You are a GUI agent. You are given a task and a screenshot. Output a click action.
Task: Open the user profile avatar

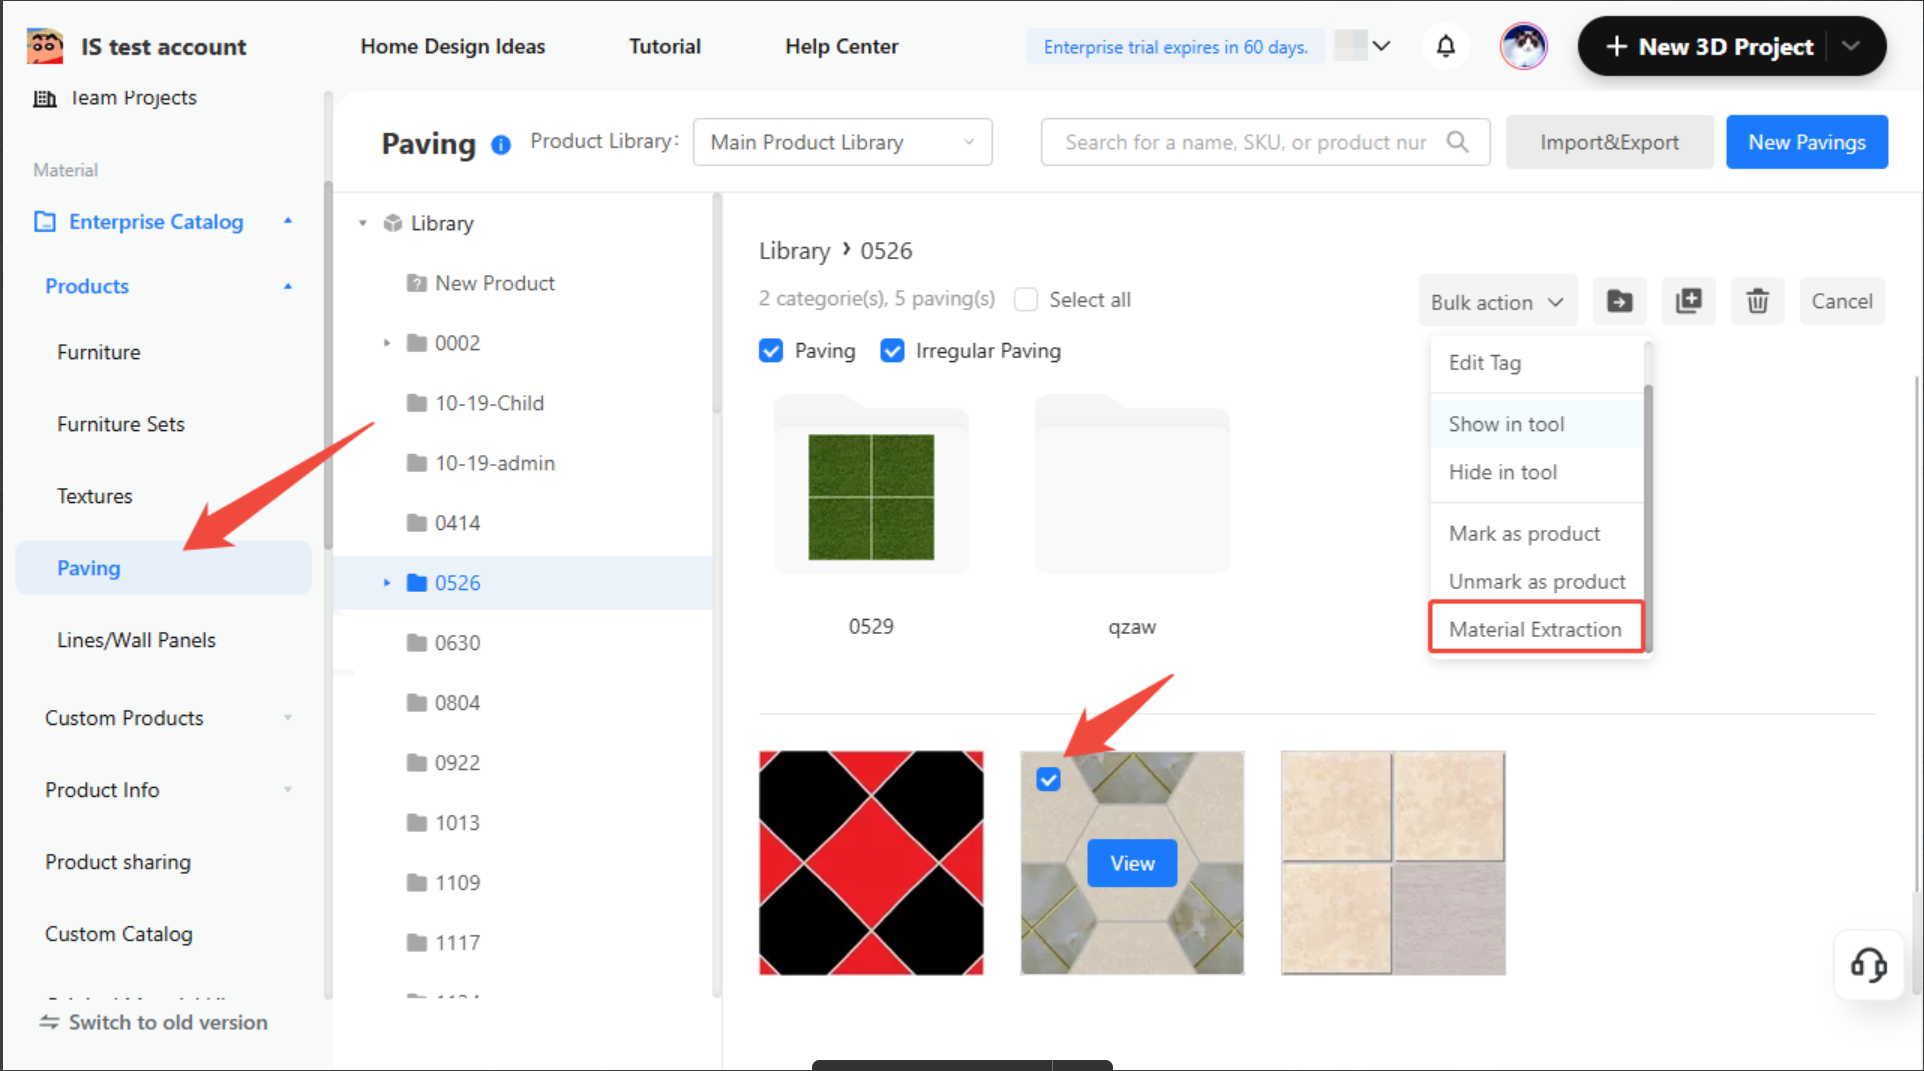tap(1523, 46)
